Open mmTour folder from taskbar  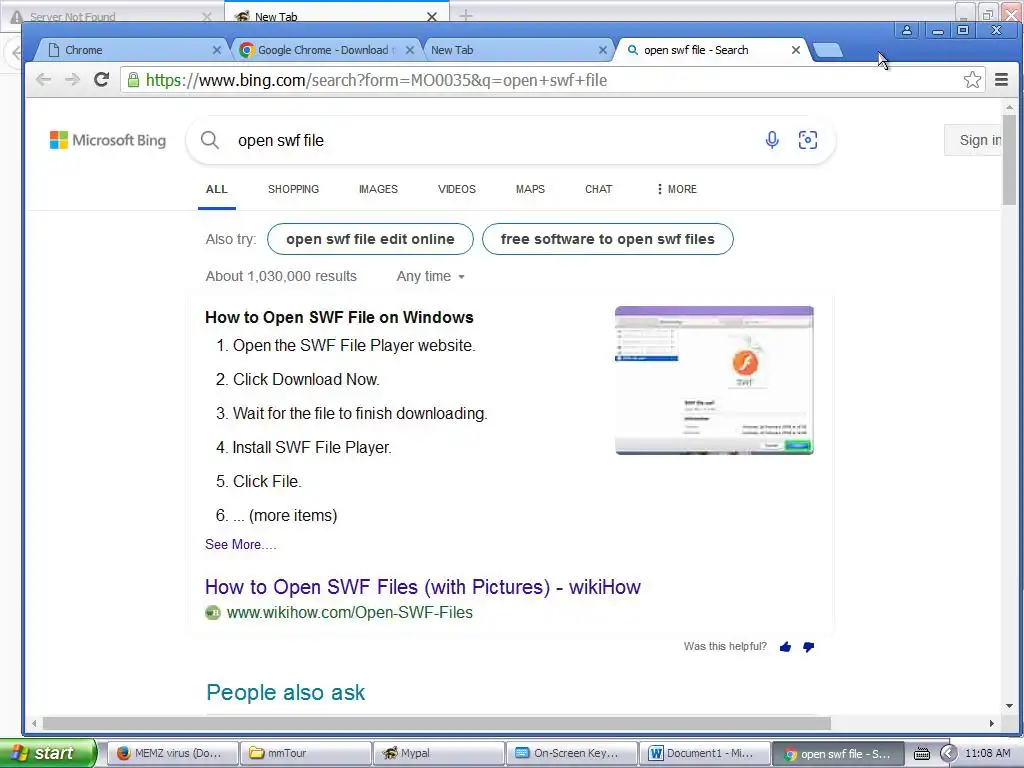[x=304, y=753]
